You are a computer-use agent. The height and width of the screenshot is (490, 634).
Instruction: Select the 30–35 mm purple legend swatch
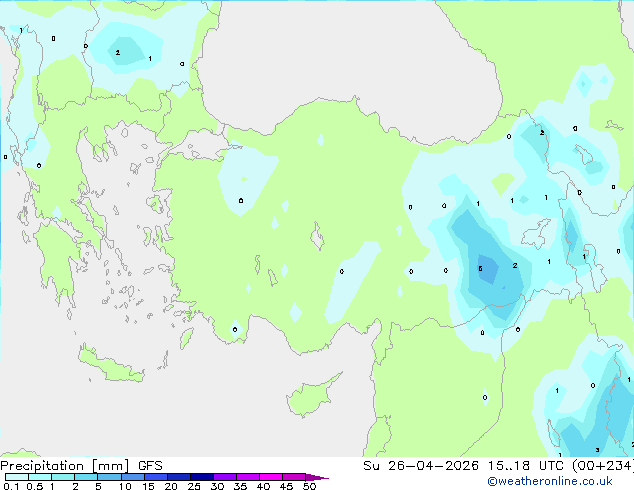[x=225, y=477]
